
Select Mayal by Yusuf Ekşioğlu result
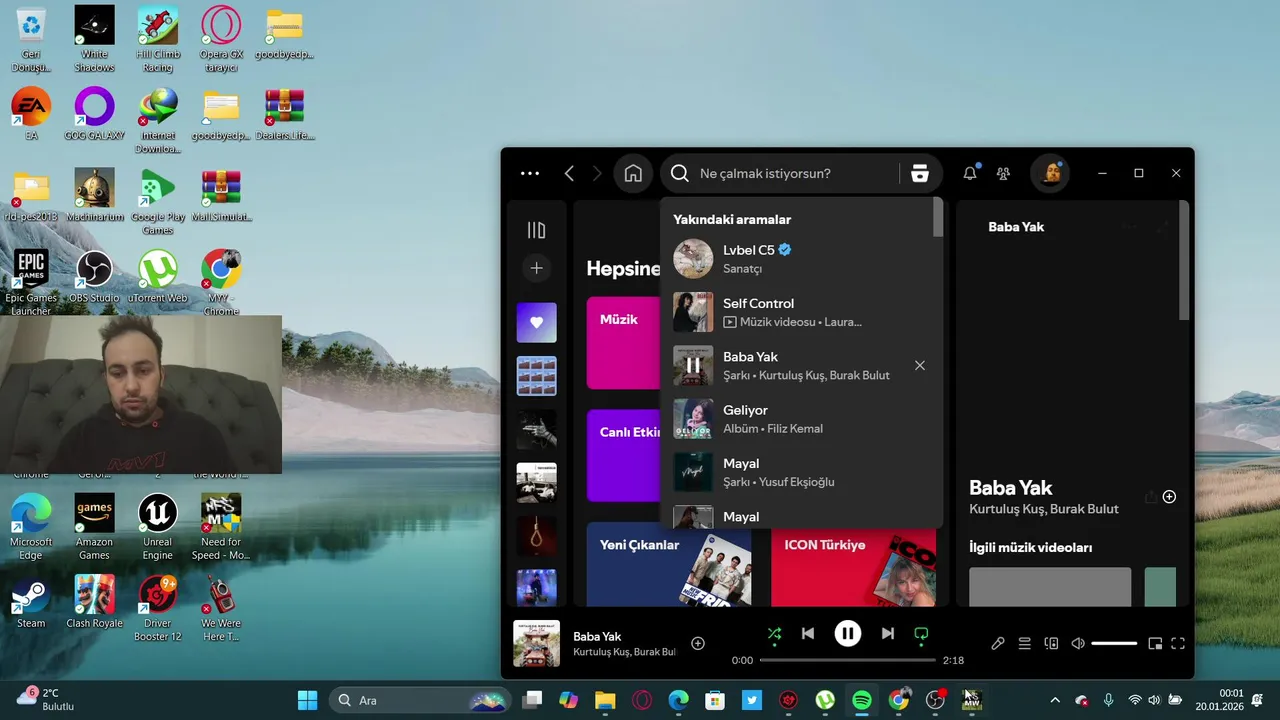[x=801, y=472]
